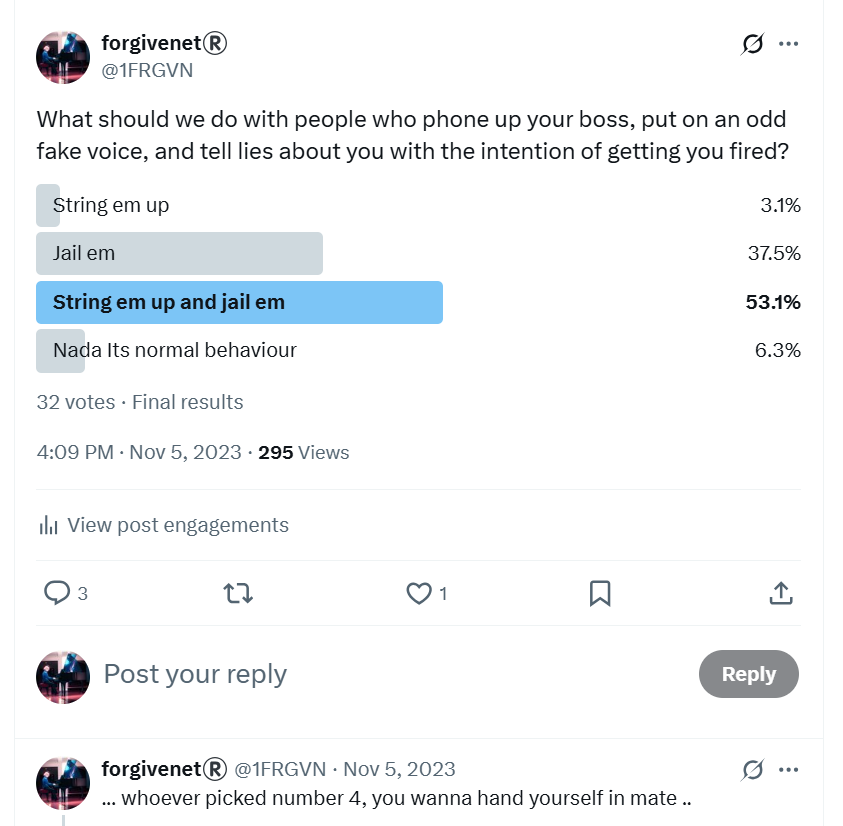Like the post with the heart icon
Screen dimensions: 843x826
419,593
